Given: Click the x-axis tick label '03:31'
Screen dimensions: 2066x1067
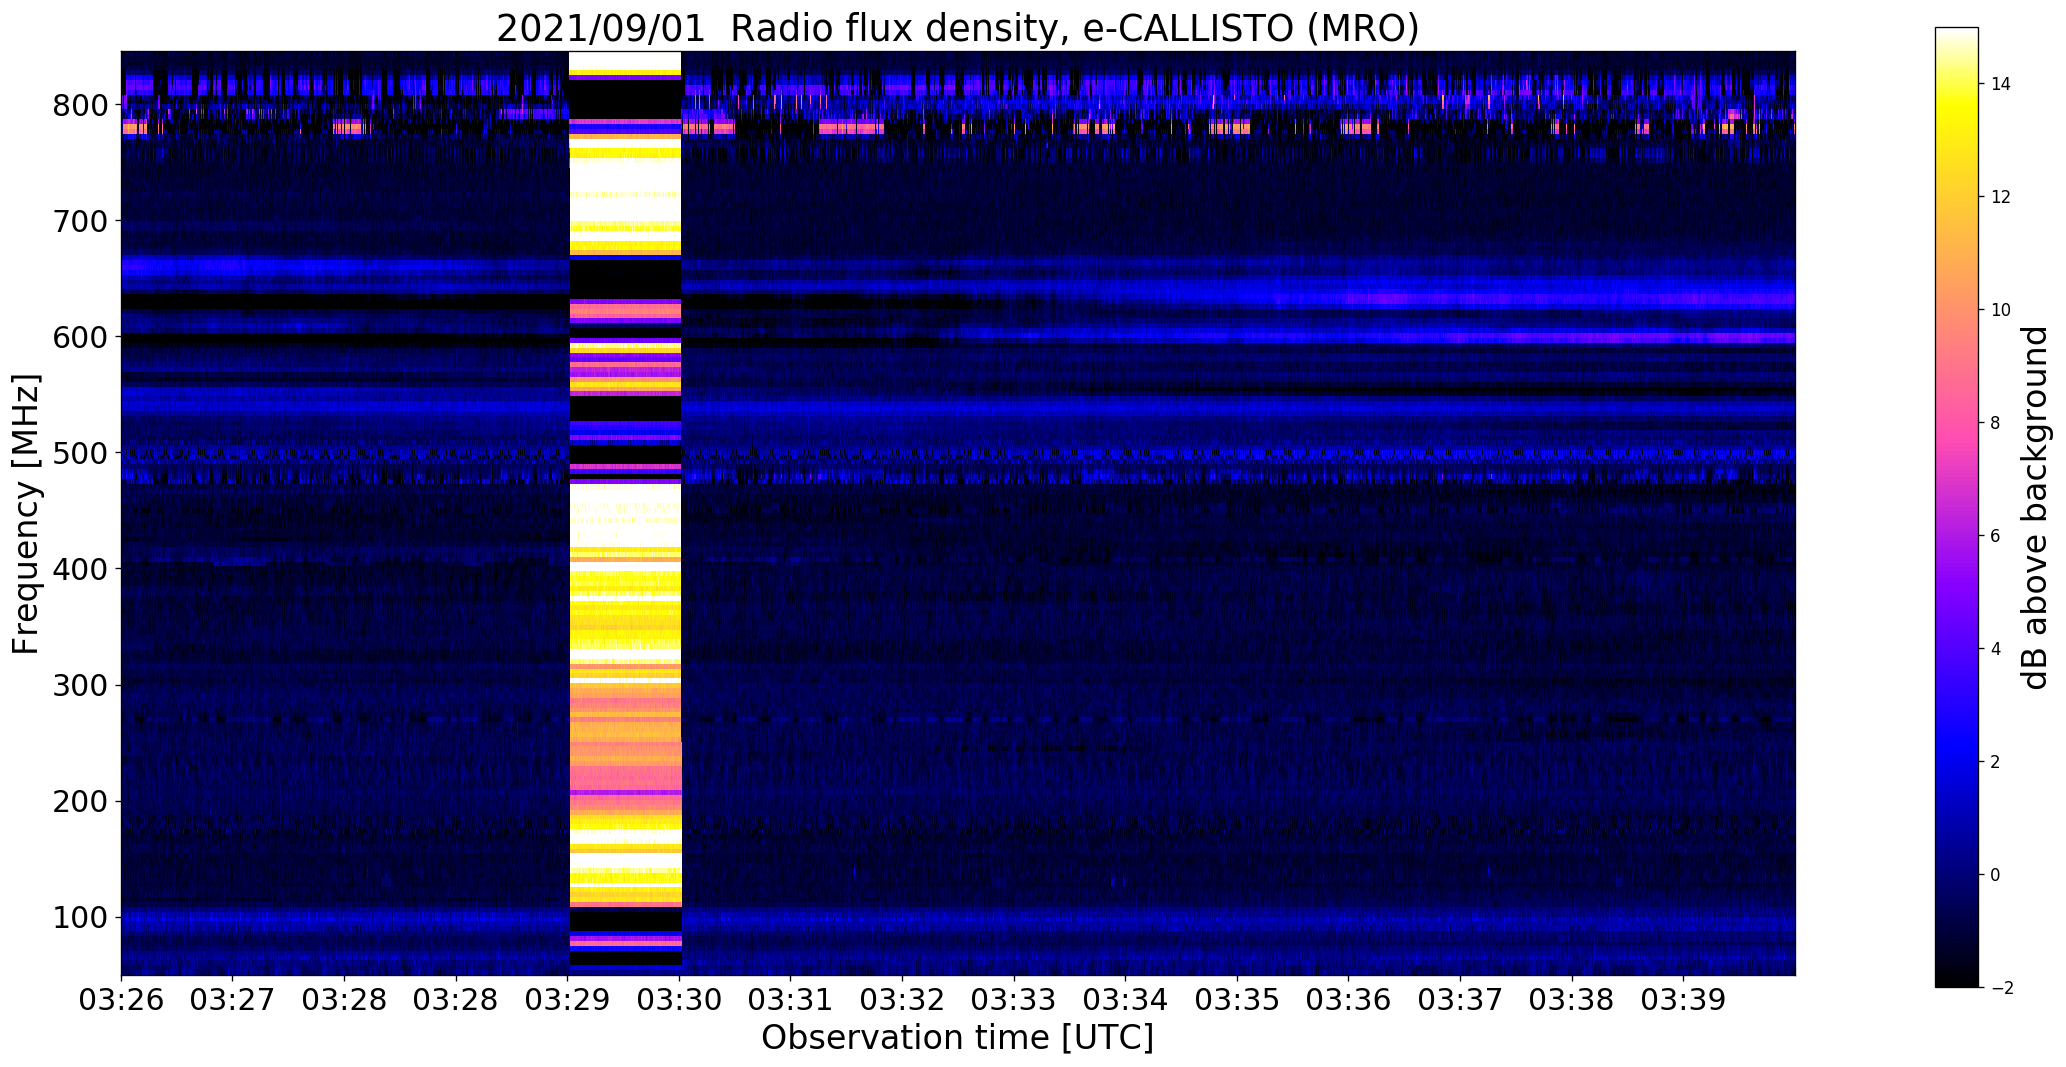Looking at the screenshot, I should tap(791, 1001).
